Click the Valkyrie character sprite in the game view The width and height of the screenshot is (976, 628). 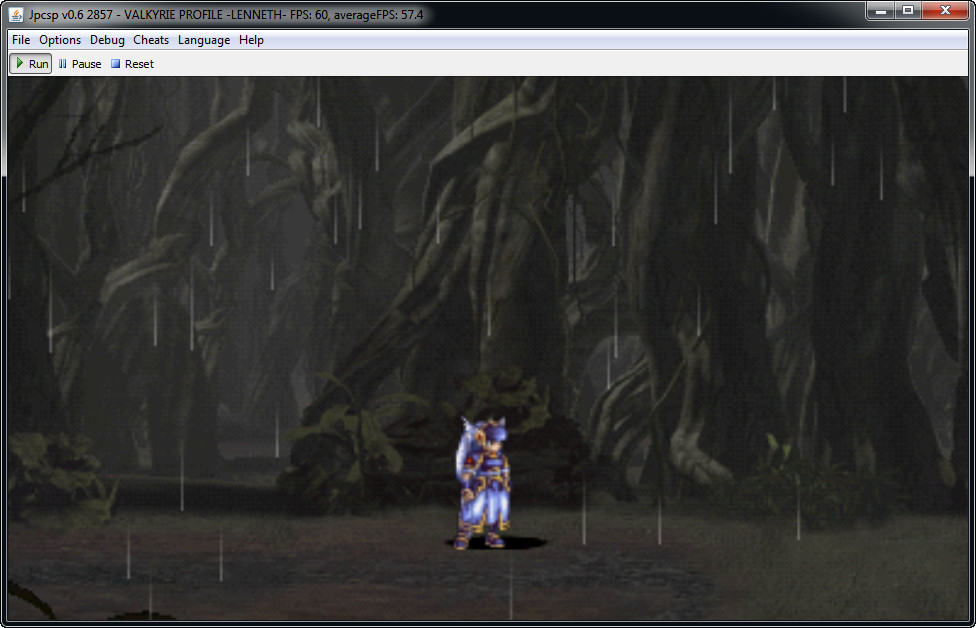click(x=483, y=483)
